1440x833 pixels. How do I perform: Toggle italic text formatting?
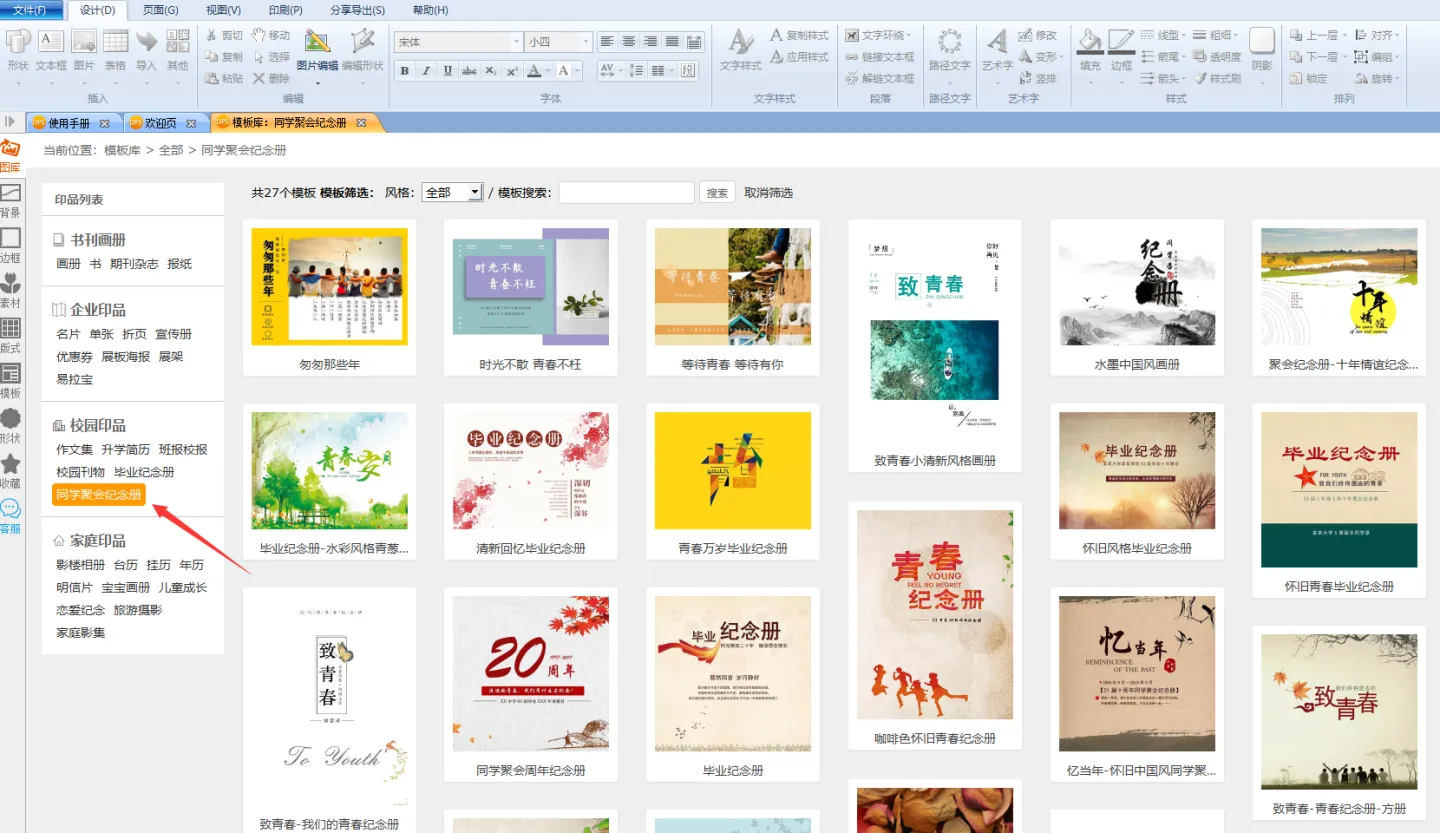(x=426, y=71)
